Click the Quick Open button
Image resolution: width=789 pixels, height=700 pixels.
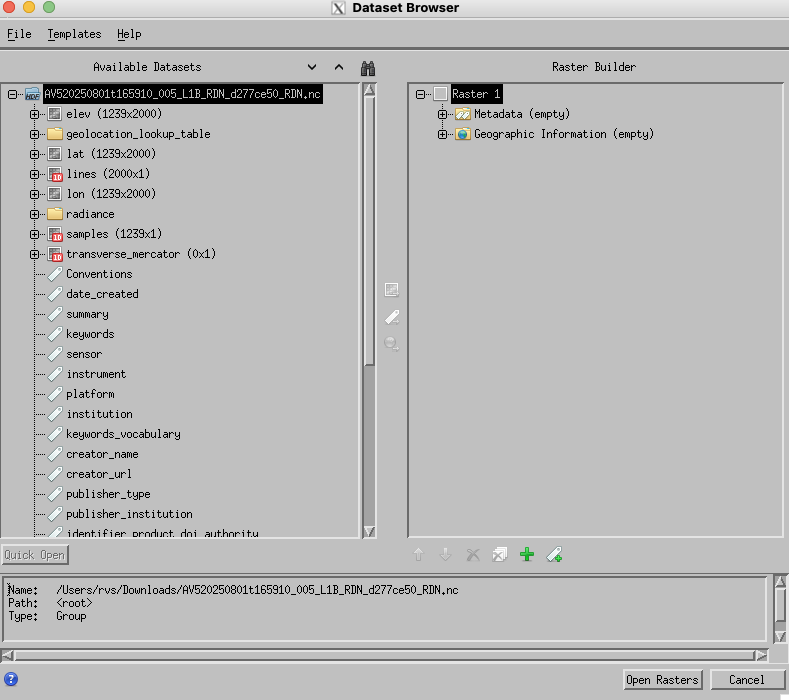point(34,555)
